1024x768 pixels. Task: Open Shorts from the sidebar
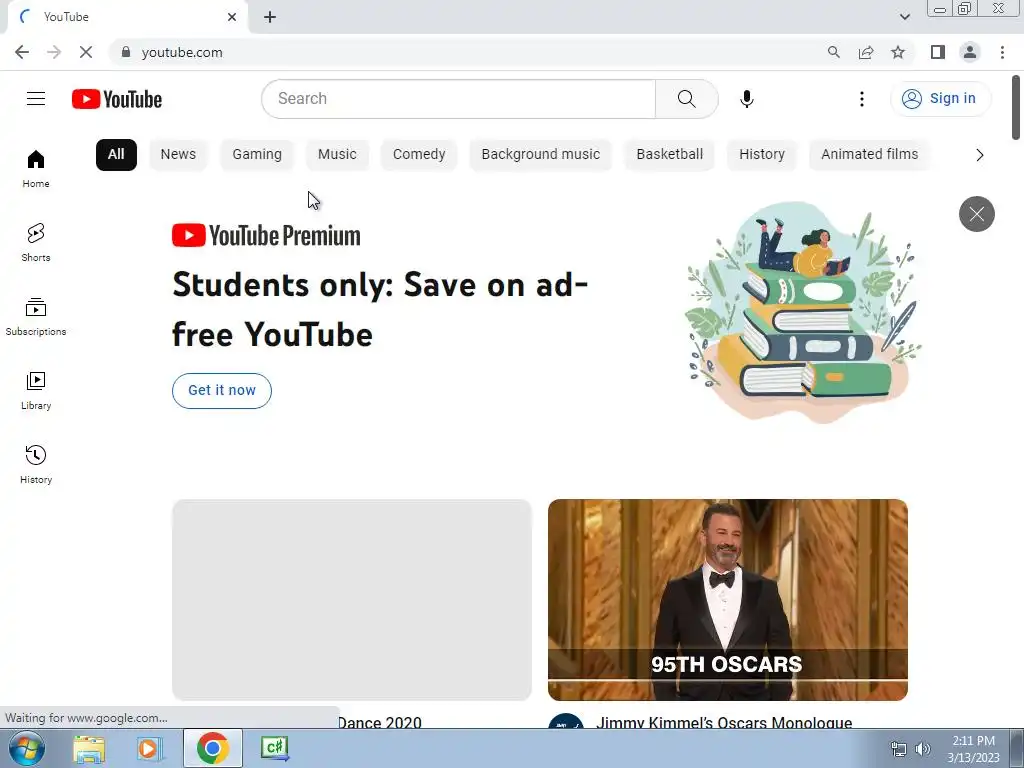(x=36, y=242)
